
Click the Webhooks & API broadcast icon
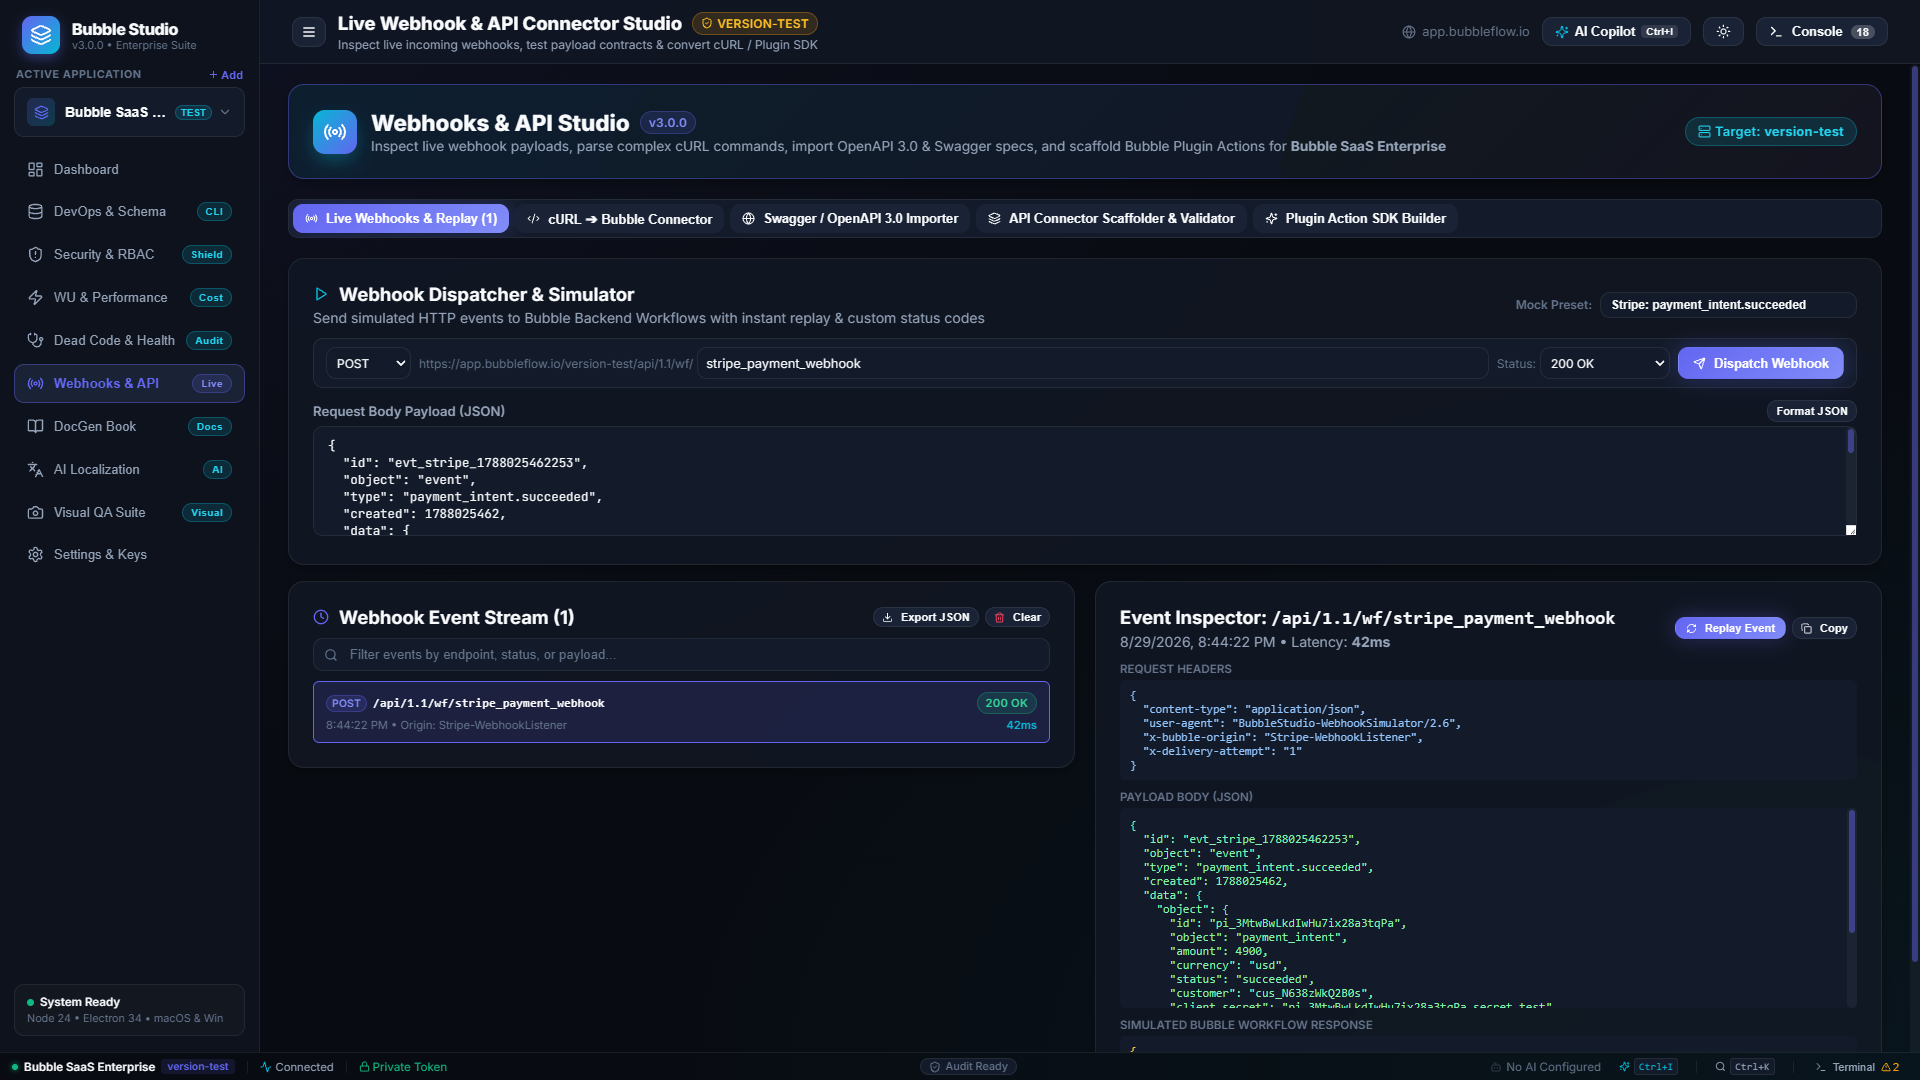35,384
